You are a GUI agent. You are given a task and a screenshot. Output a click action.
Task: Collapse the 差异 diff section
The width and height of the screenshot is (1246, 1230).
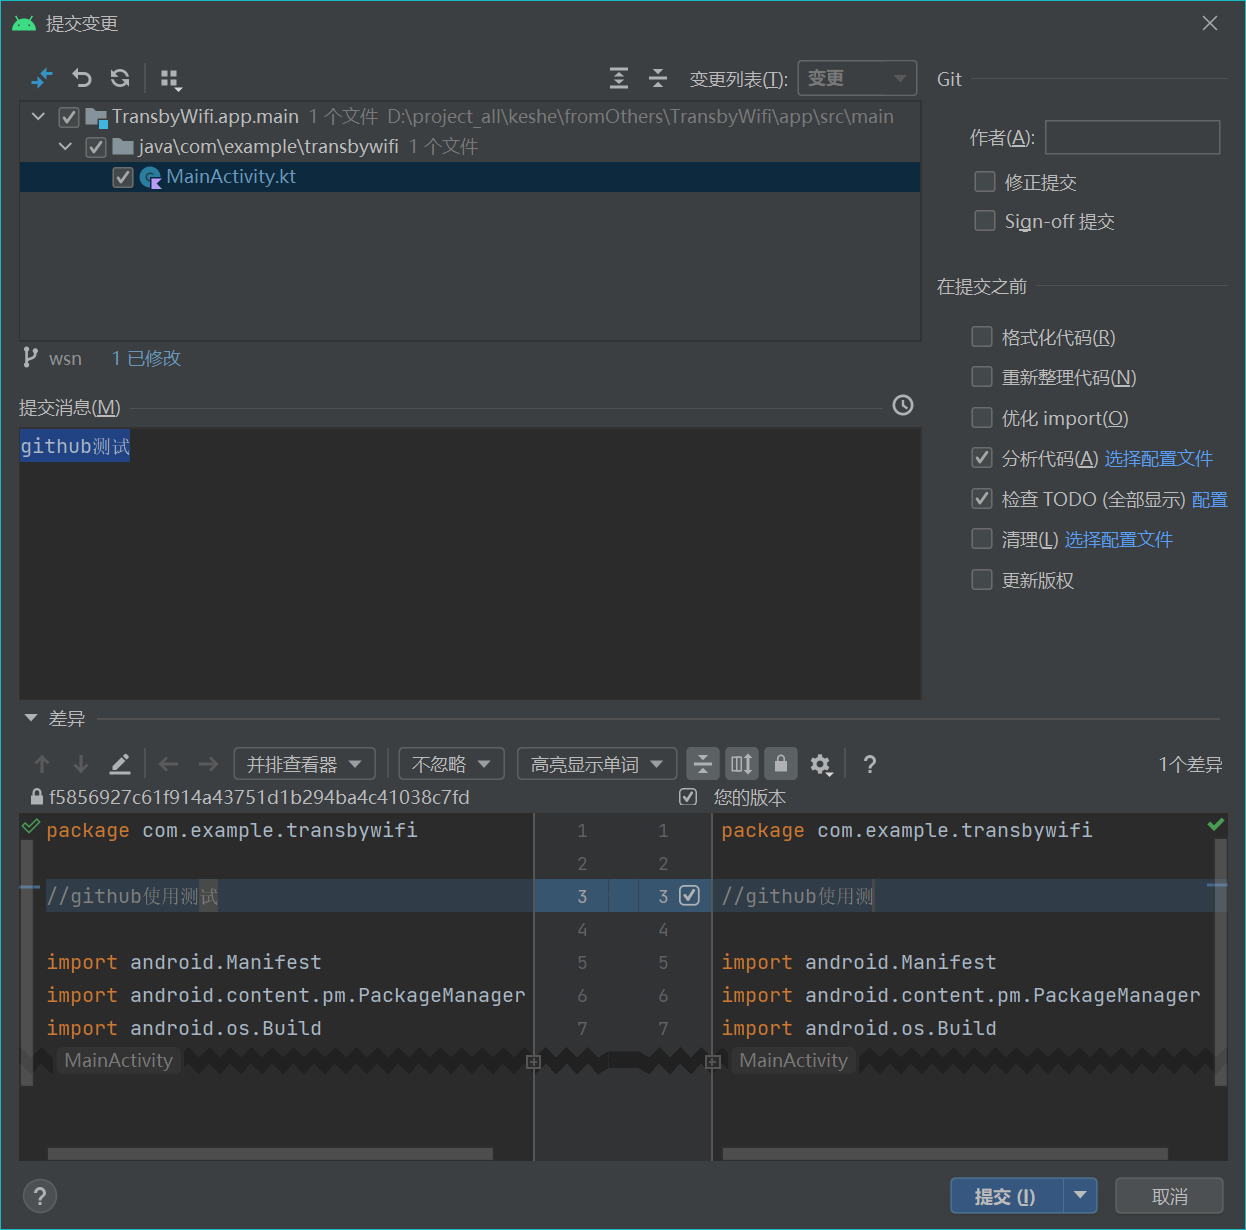click(x=31, y=718)
